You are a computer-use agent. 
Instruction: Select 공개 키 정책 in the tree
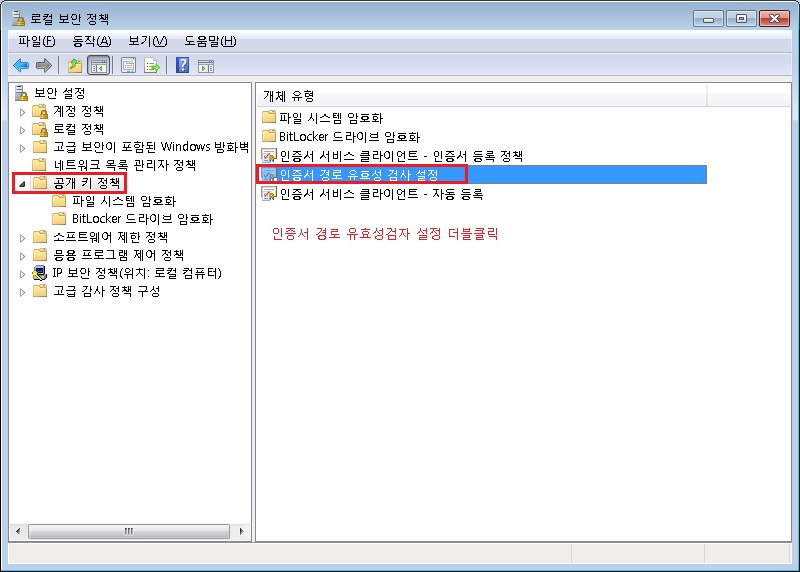pos(87,183)
